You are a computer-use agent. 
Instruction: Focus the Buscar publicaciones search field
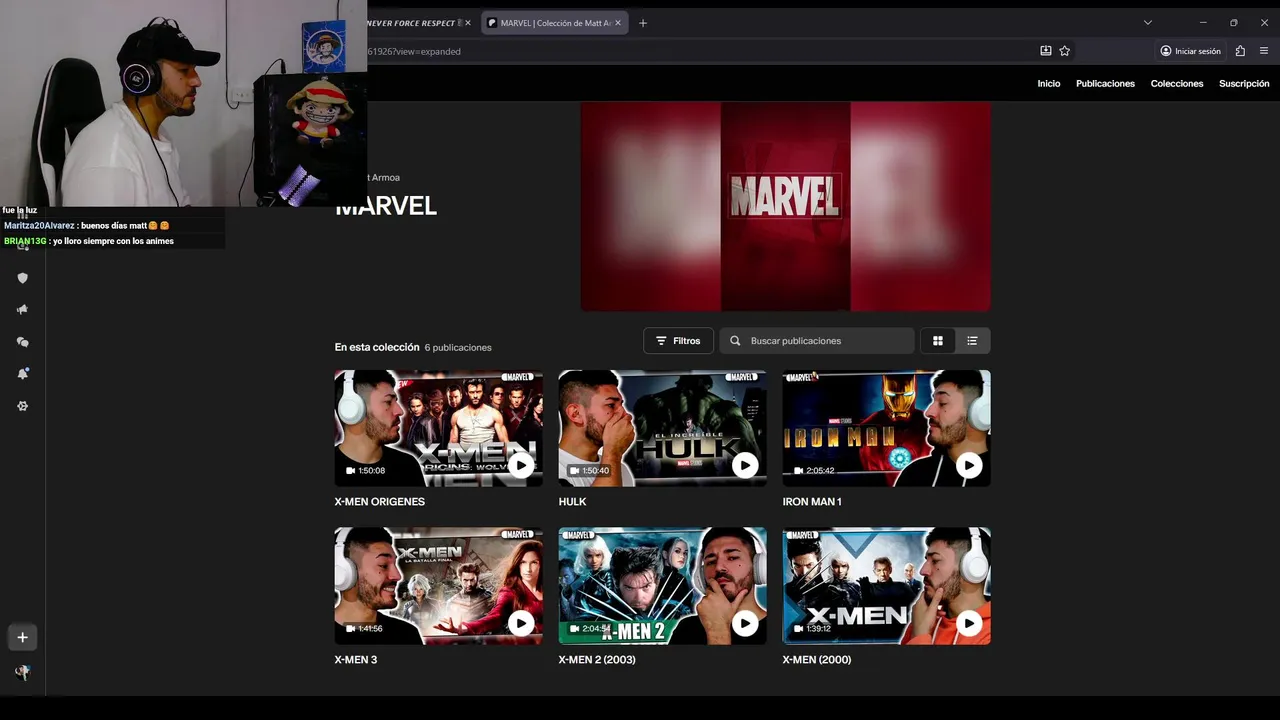point(817,341)
